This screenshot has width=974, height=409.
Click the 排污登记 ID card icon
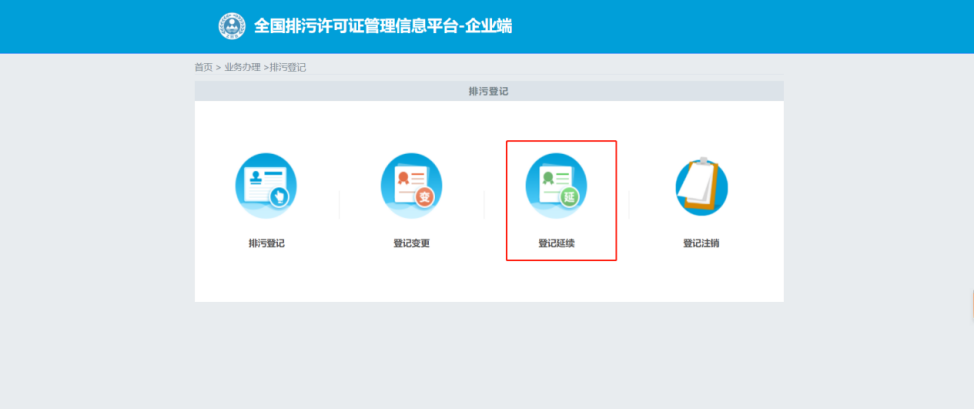(x=266, y=186)
